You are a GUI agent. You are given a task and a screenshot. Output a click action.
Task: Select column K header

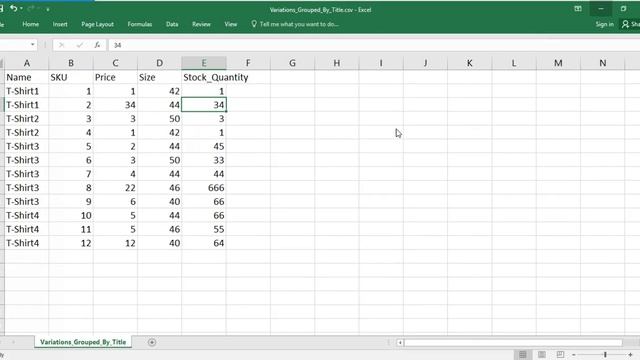(x=469, y=63)
